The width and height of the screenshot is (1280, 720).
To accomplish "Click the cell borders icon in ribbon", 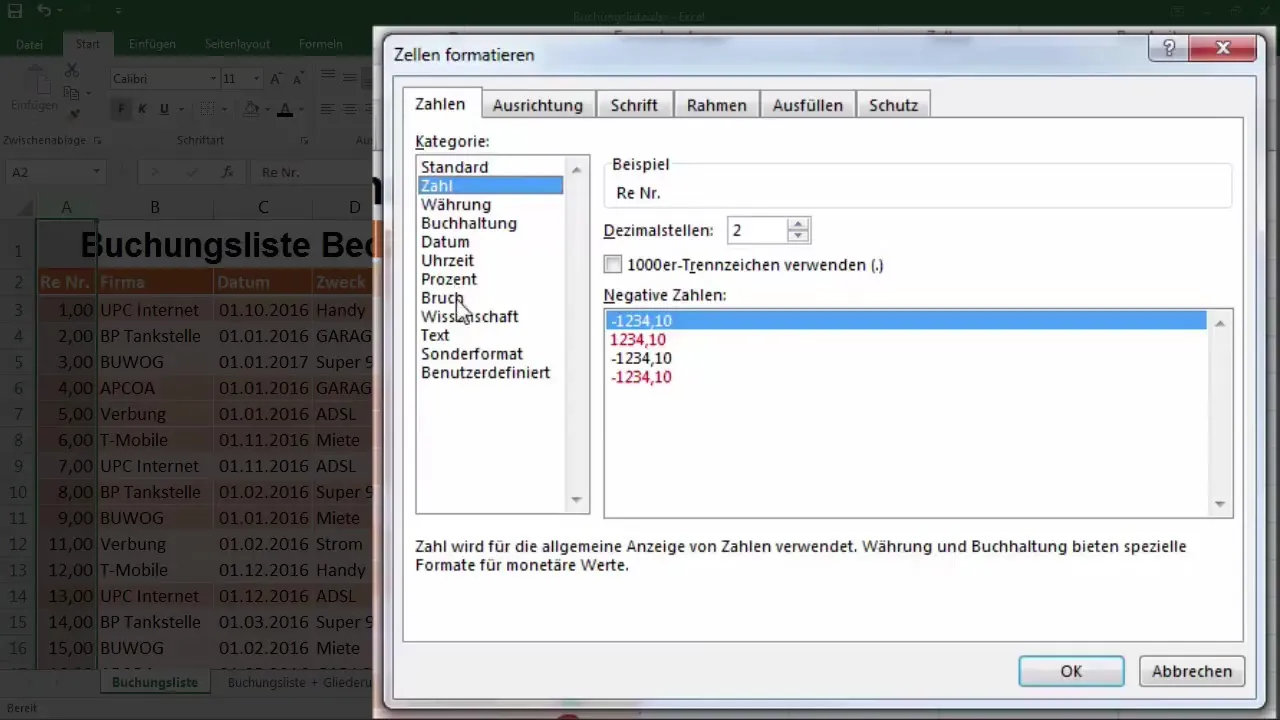I will tap(207, 109).
